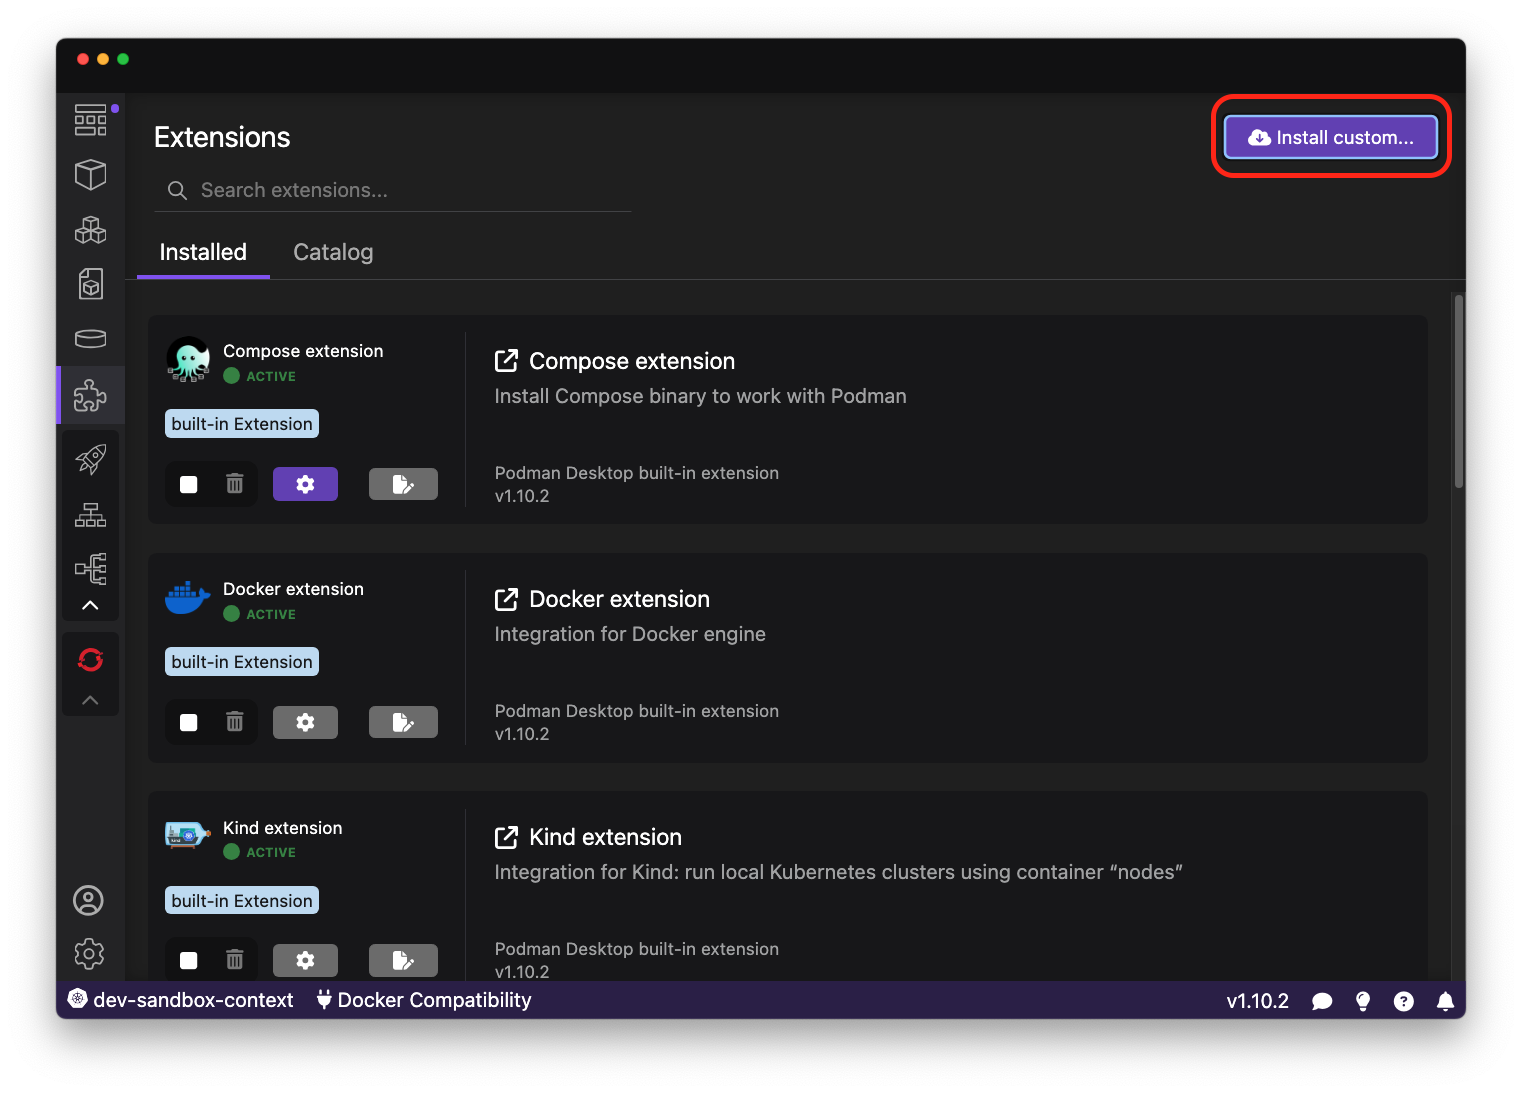Open Kind extension edit details button
1522x1093 pixels.
click(x=403, y=960)
